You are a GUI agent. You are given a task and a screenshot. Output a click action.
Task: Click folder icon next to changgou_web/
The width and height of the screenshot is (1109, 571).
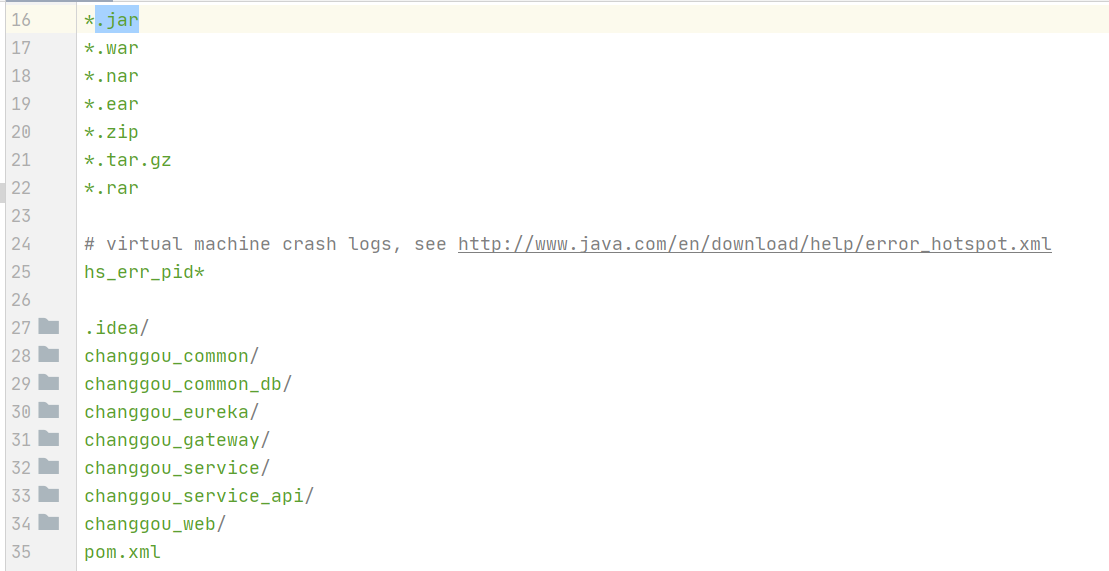click(x=49, y=522)
